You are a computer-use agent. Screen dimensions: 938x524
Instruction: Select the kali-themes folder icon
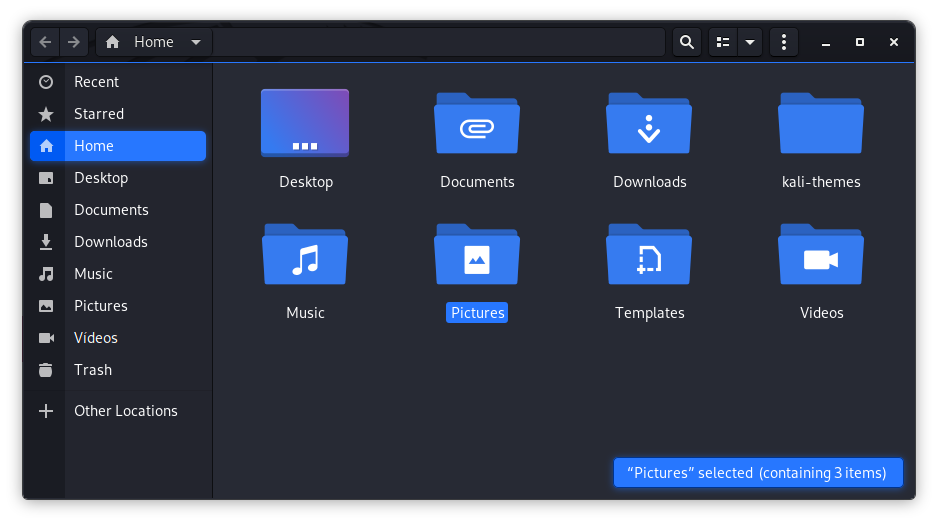pos(821,123)
